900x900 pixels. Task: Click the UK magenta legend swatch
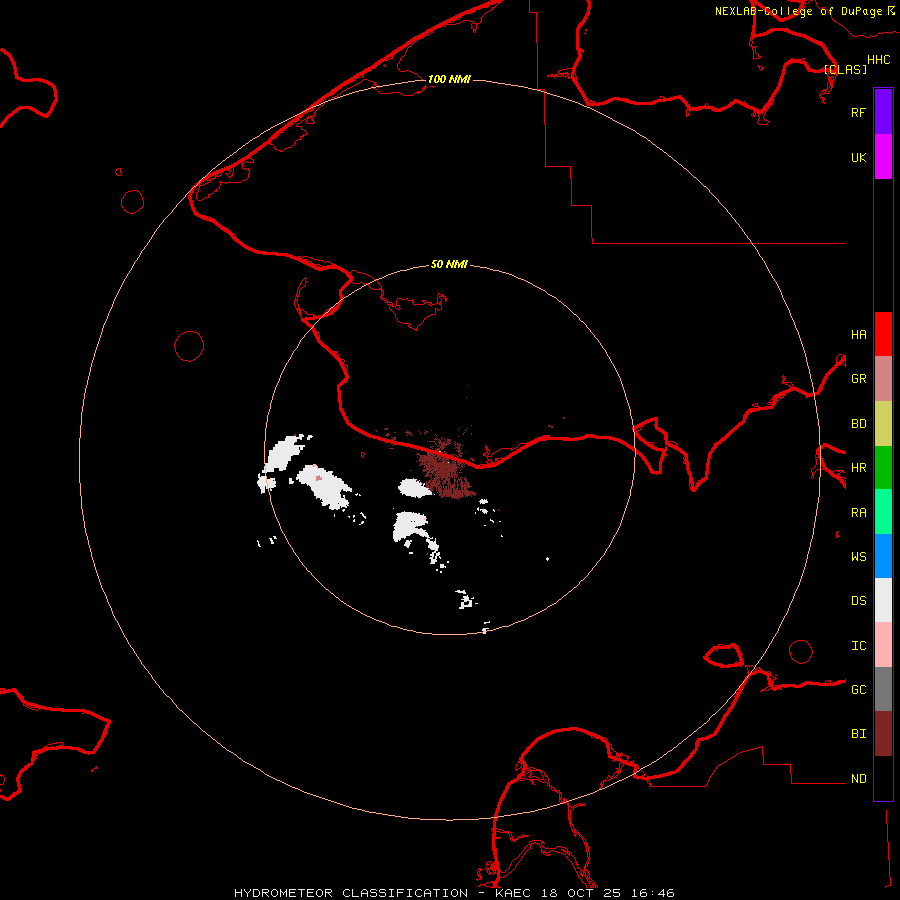click(x=883, y=157)
